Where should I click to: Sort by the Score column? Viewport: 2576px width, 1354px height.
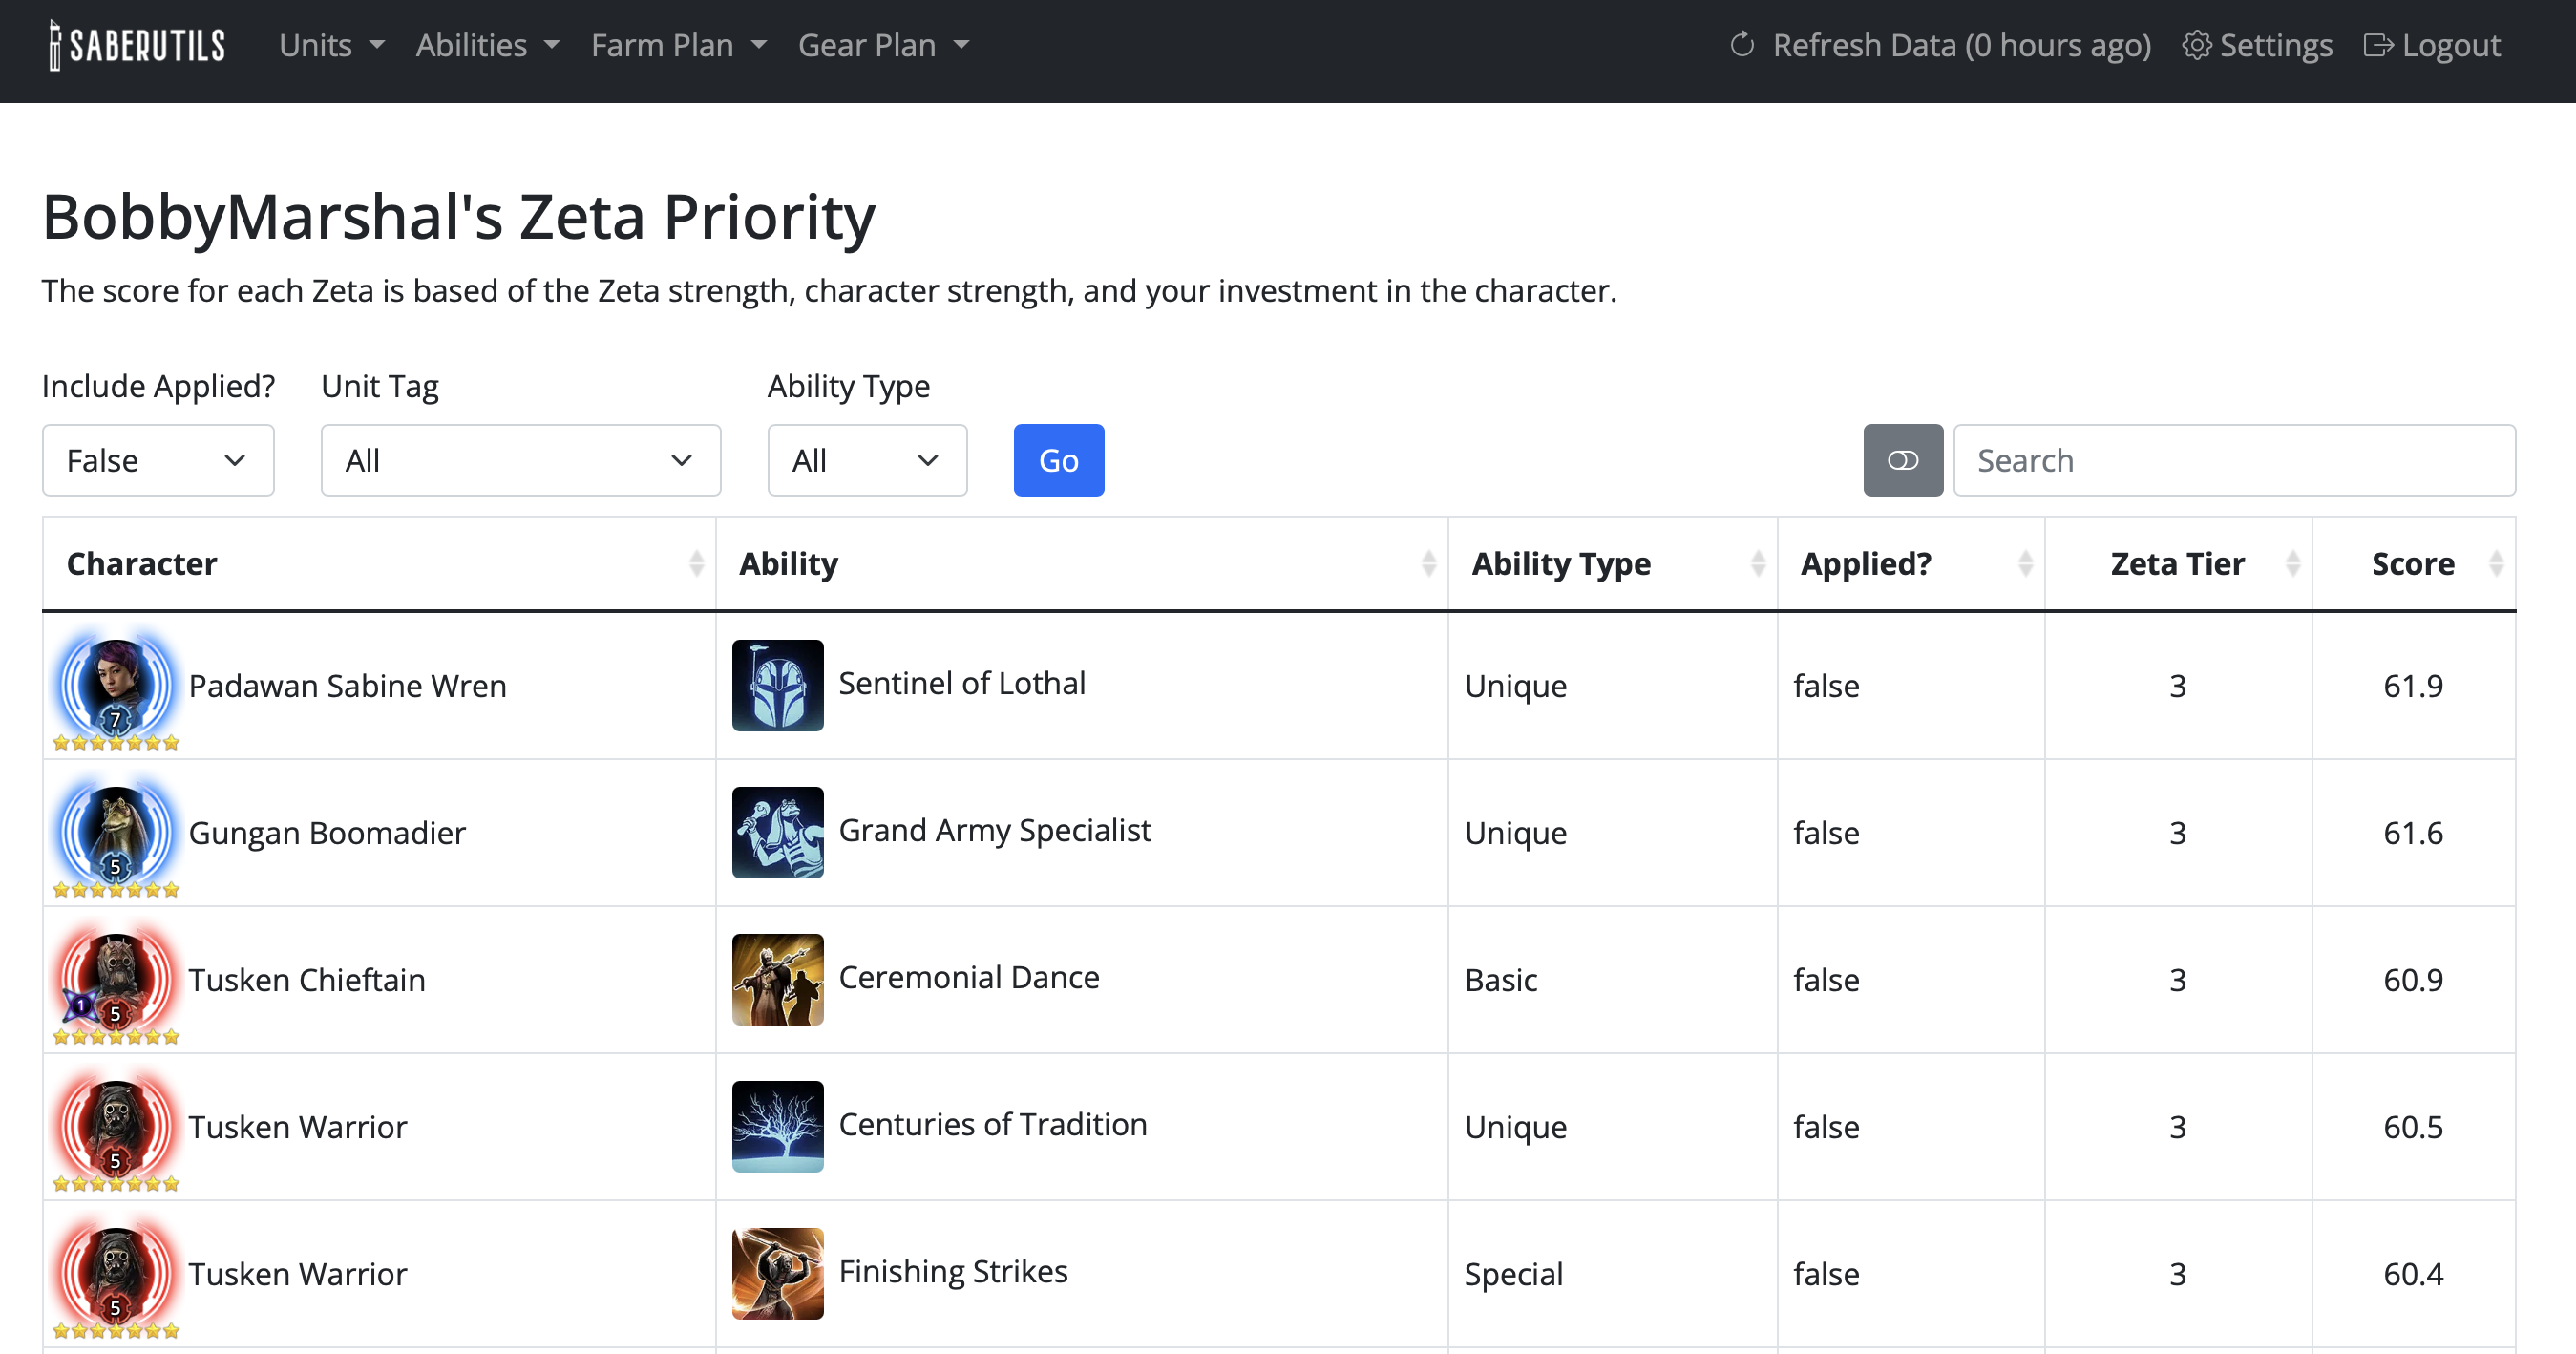coord(2413,564)
